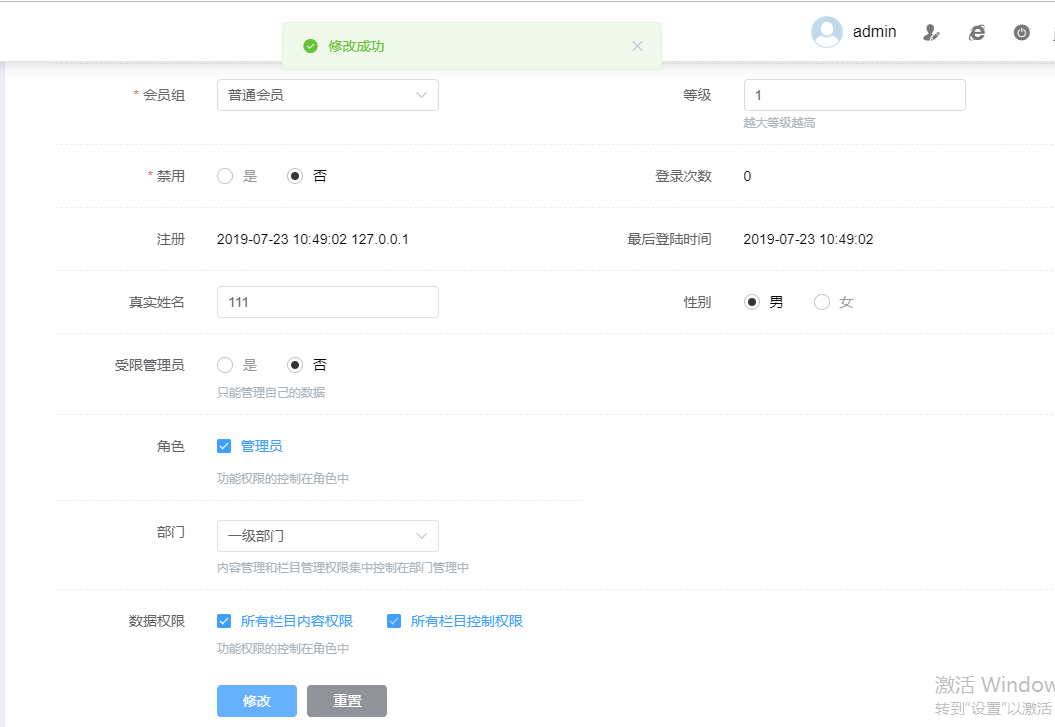Viewport: 1055px width, 727px height.
Task: Select 否 for 禁用
Action: click(295, 176)
